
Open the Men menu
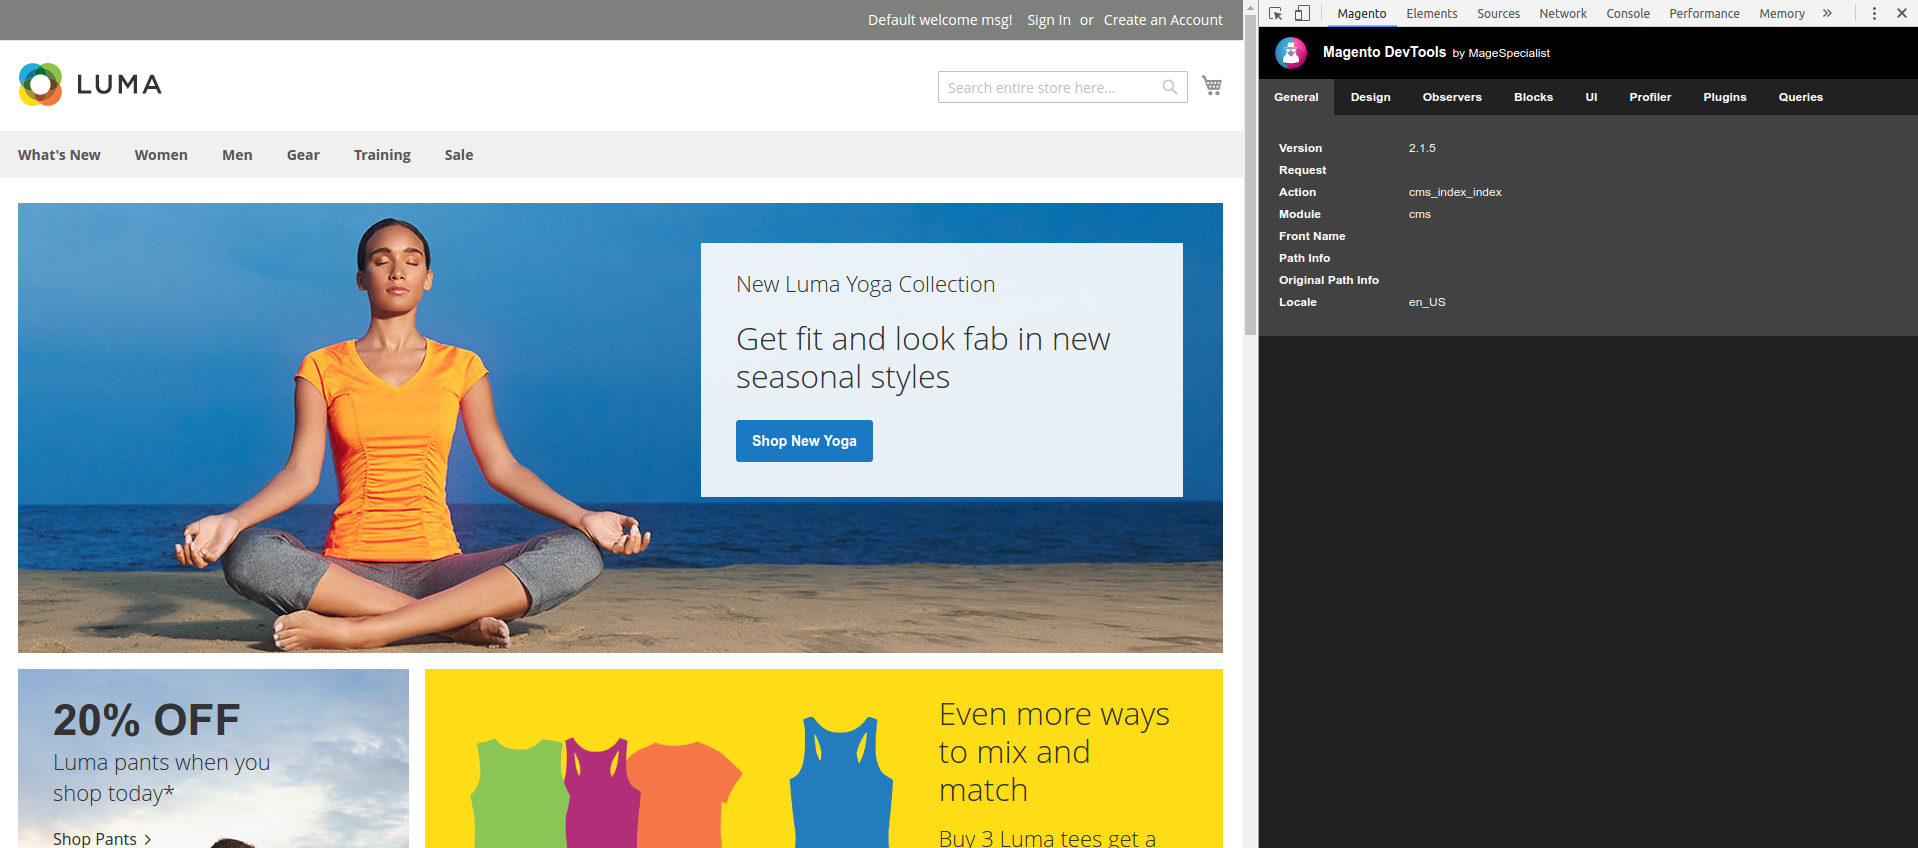237,155
